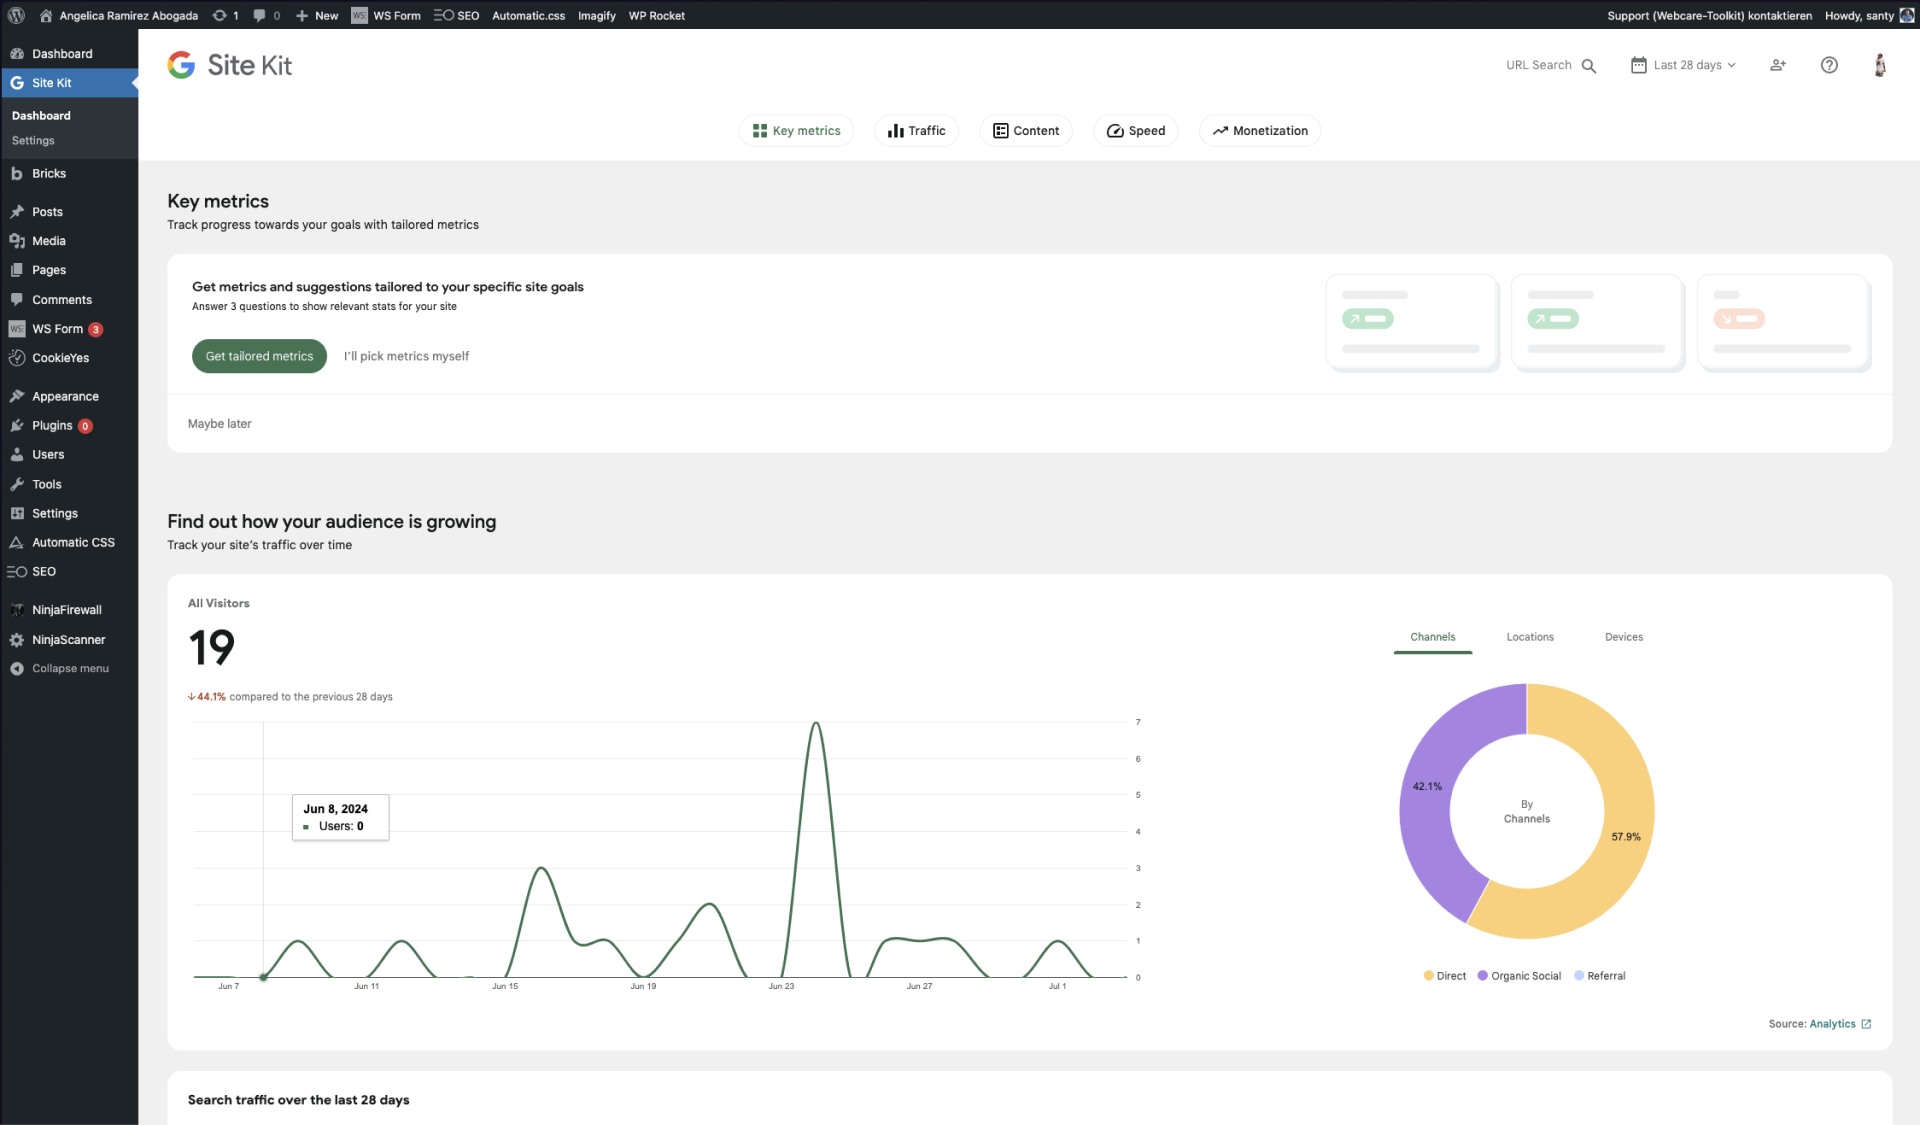The image size is (1920, 1125).
Task: Click the URL Search magnifier icon
Action: click(x=1588, y=66)
